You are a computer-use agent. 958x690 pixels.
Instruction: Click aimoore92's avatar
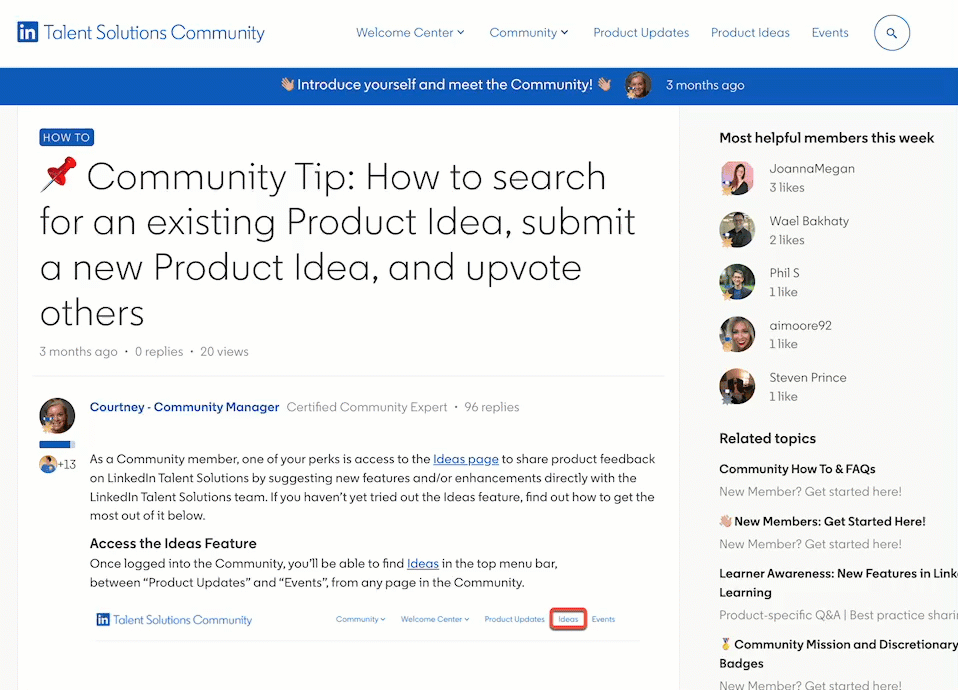(x=737, y=334)
